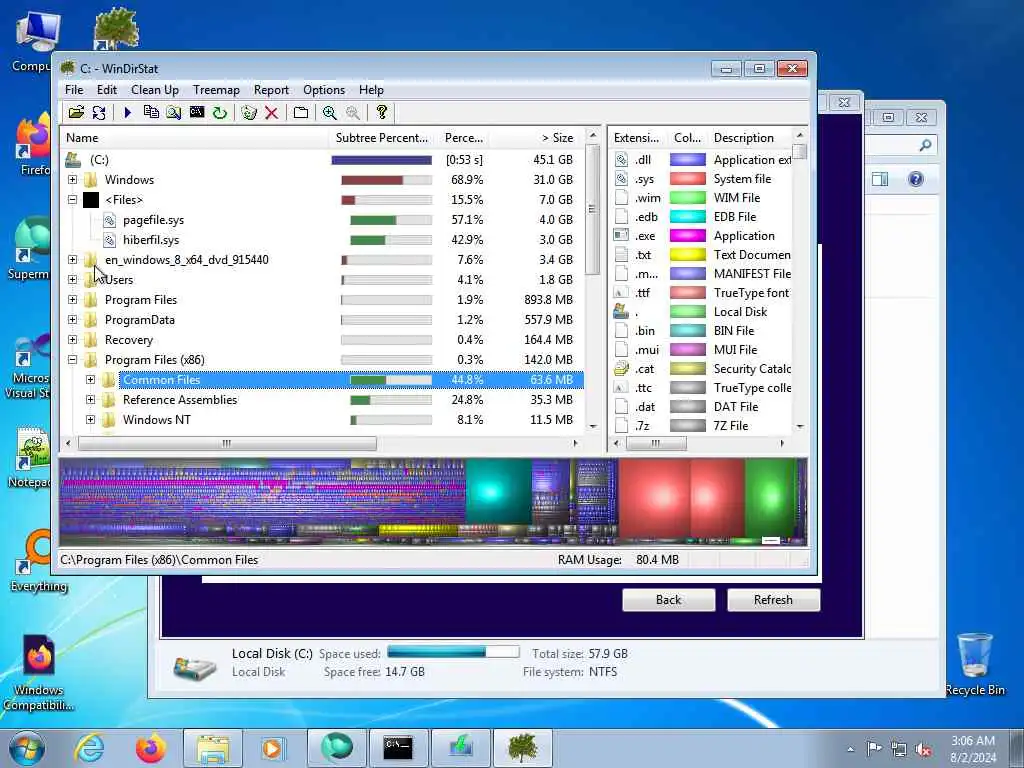The width and height of the screenshot is (1024, 768).
Task: Click the red X permanent delete icon
Action: tap(272, 112)
